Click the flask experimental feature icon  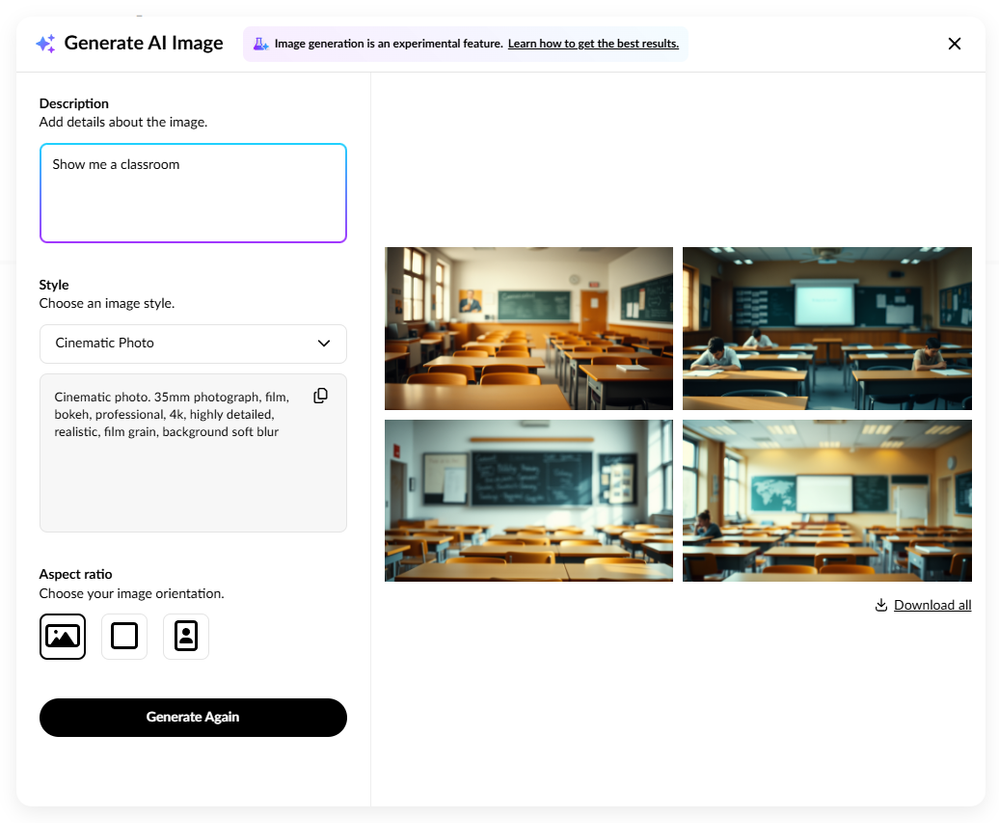coord(261,43)
